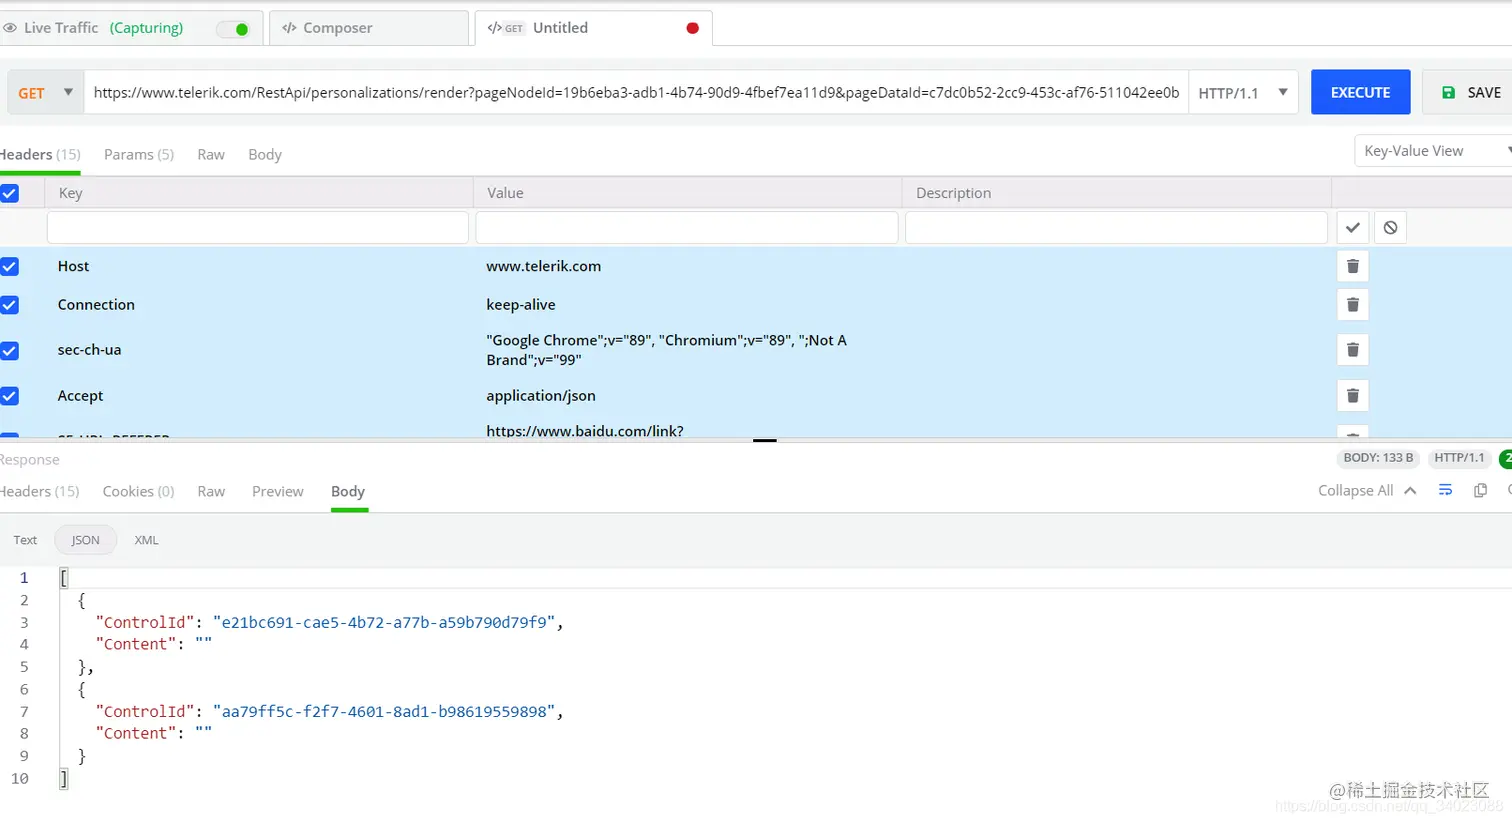Delete the Connection header row
Image resolution: width=1512 pixels, height=823 pixels.
point(1353,304)
